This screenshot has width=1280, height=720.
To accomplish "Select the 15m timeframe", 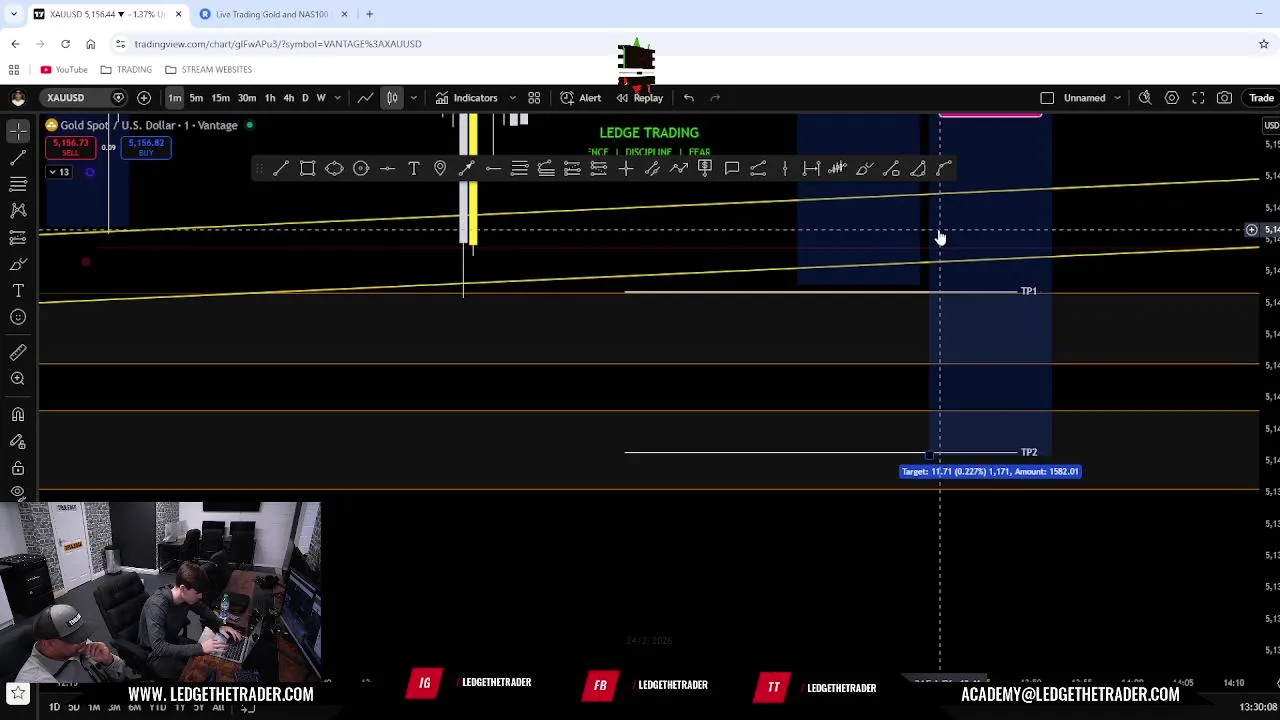I will tap(220, 98).
